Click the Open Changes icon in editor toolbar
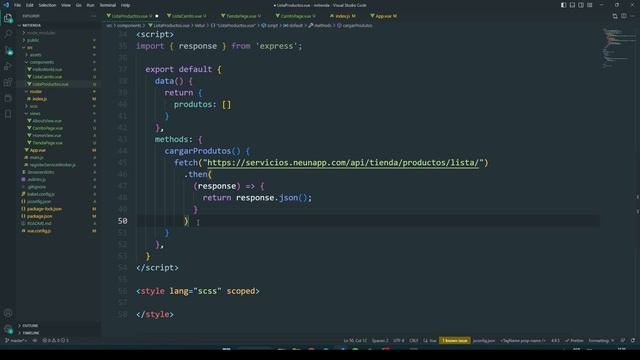Image resolution: width=640 pixels, height=360 pixels. (615, 16)
